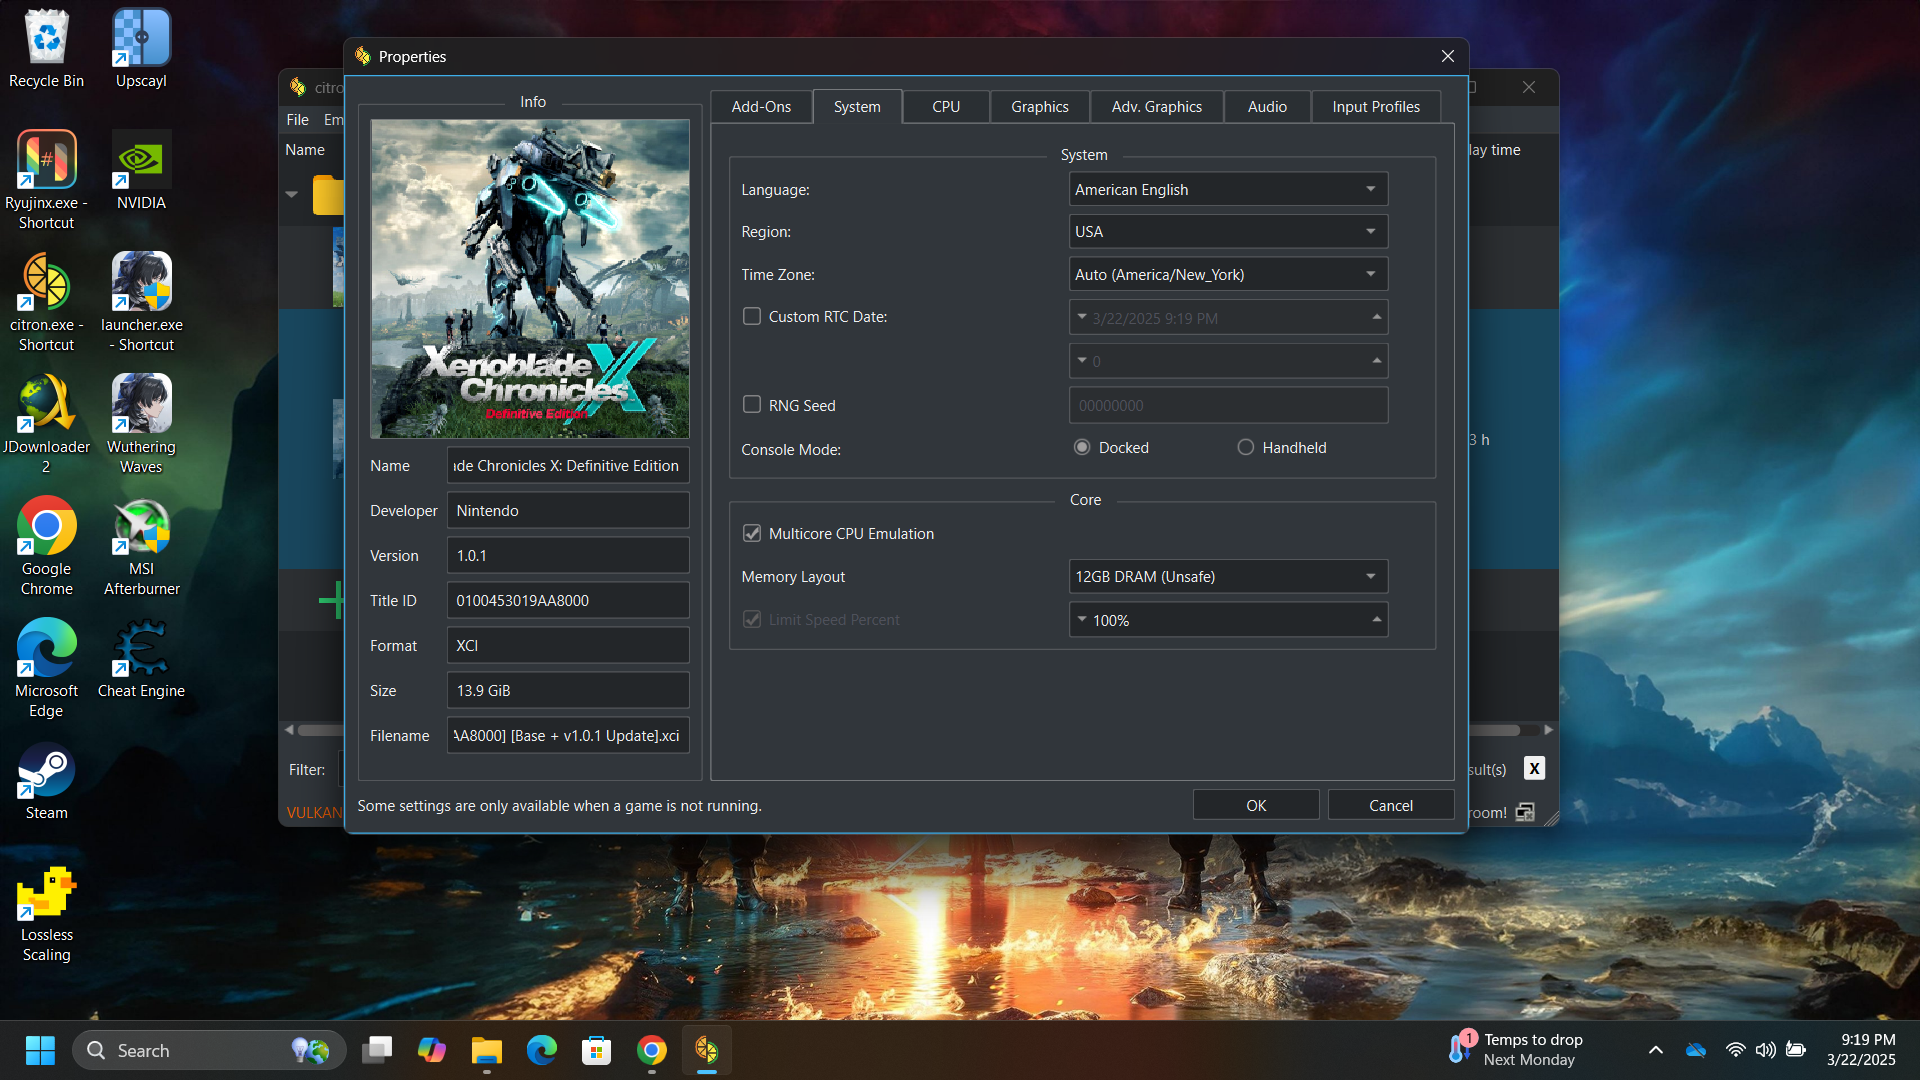1920x1080 pixels.
Task: Click the Size field showing 13.9 GiB
Action: 568,690
